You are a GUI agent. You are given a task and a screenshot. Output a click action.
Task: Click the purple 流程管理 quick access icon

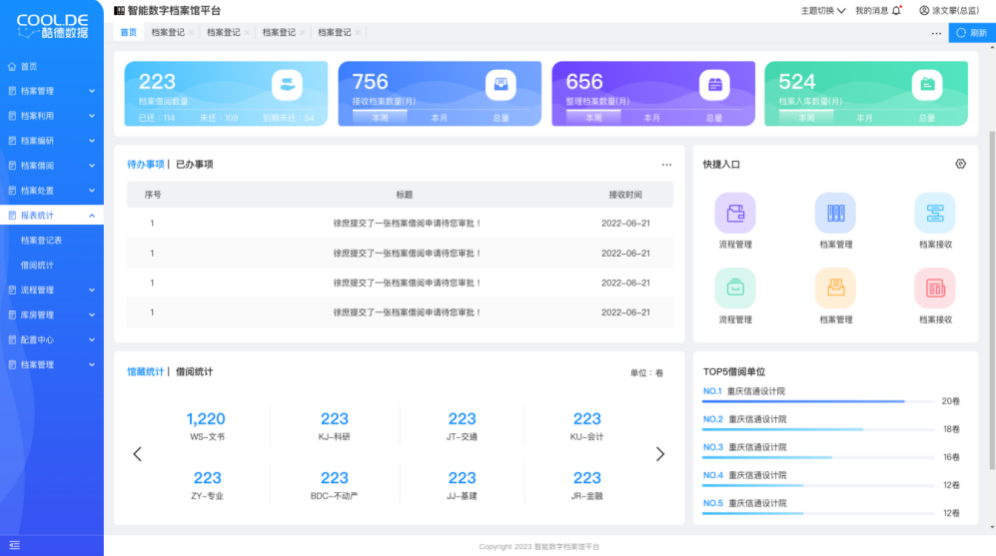[x=735, y=213]
